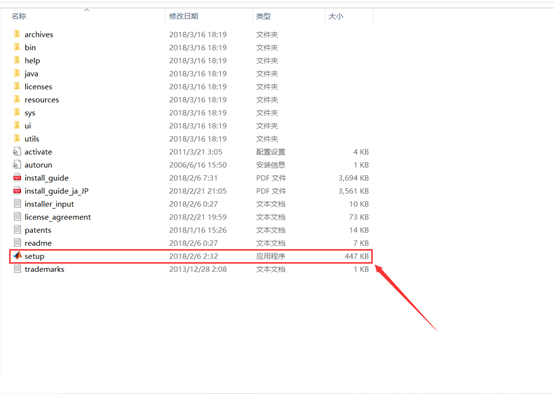Select the file name 'licenses'
This screenshot has width=554, height=394.
coord(38,87)
